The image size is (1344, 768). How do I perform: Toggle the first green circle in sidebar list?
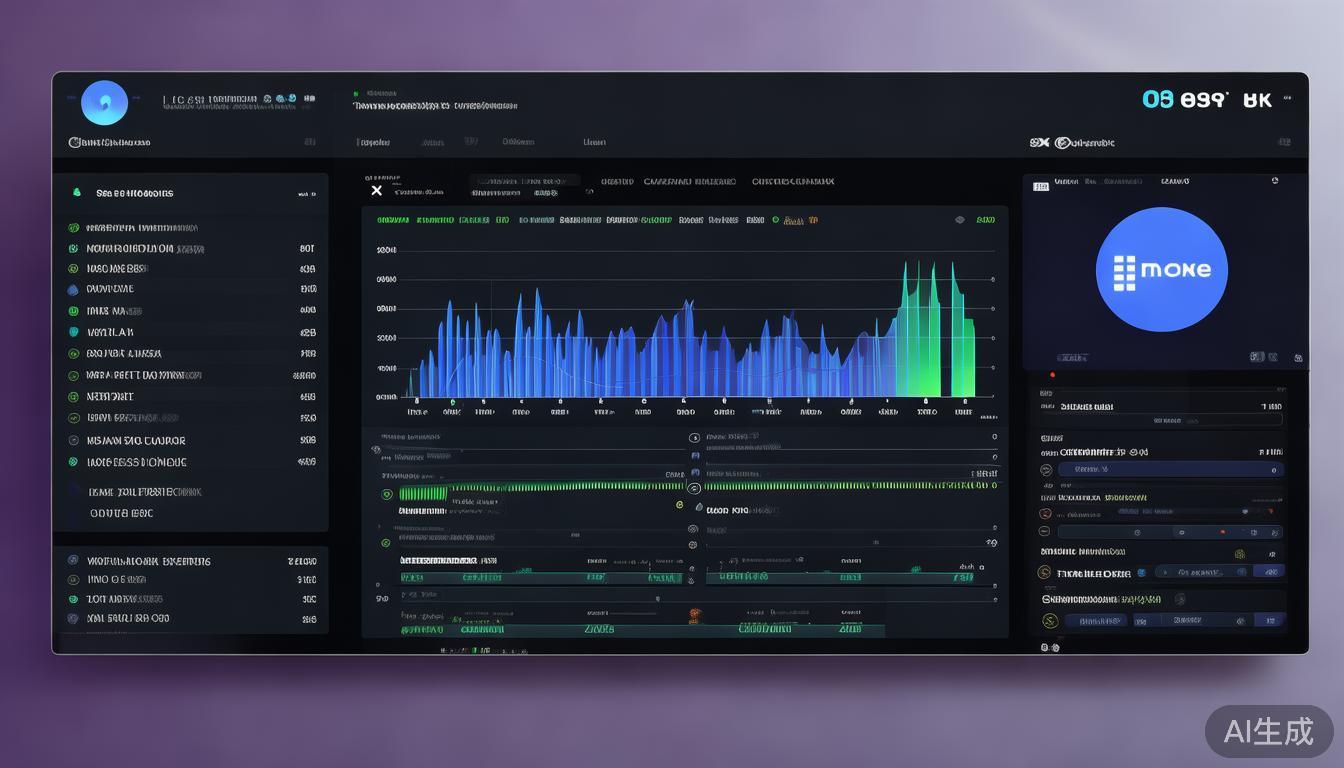tap(73, 228)
